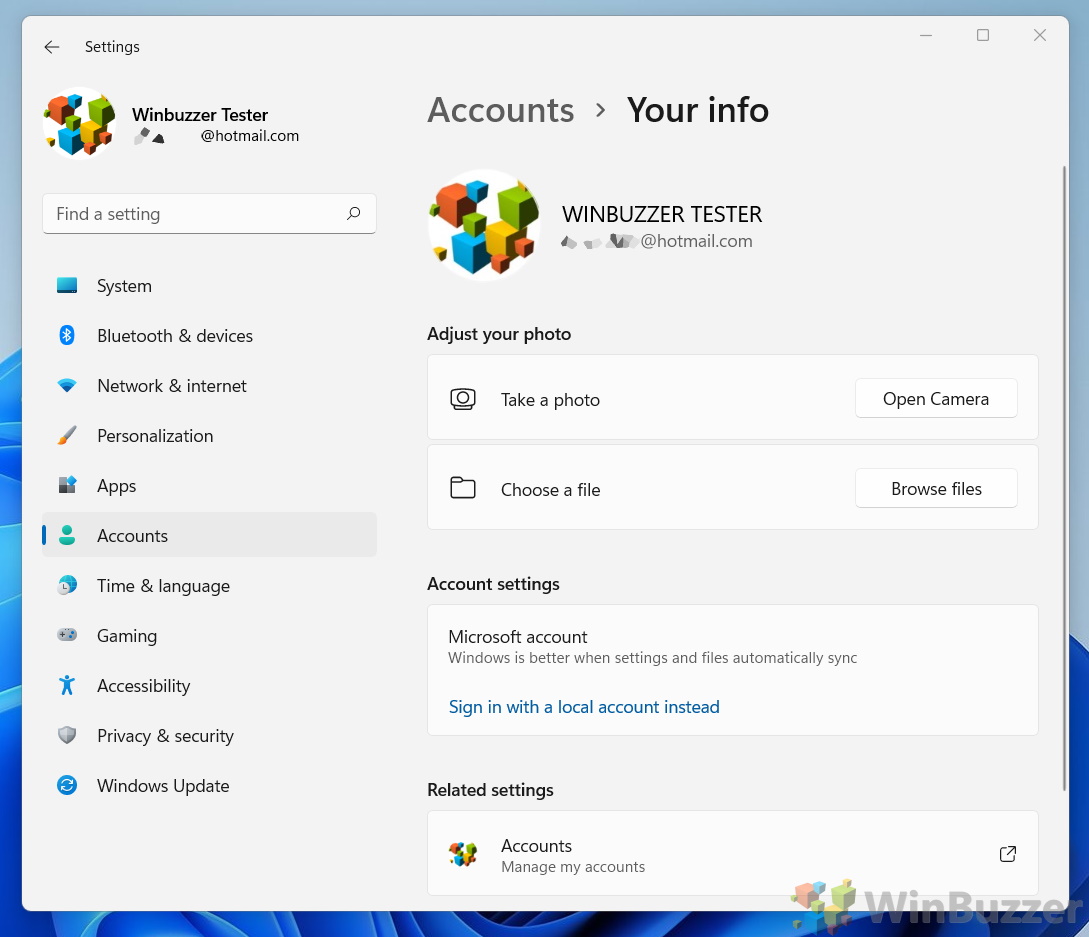Click the Windows Update sync icon

click(67, 786)
